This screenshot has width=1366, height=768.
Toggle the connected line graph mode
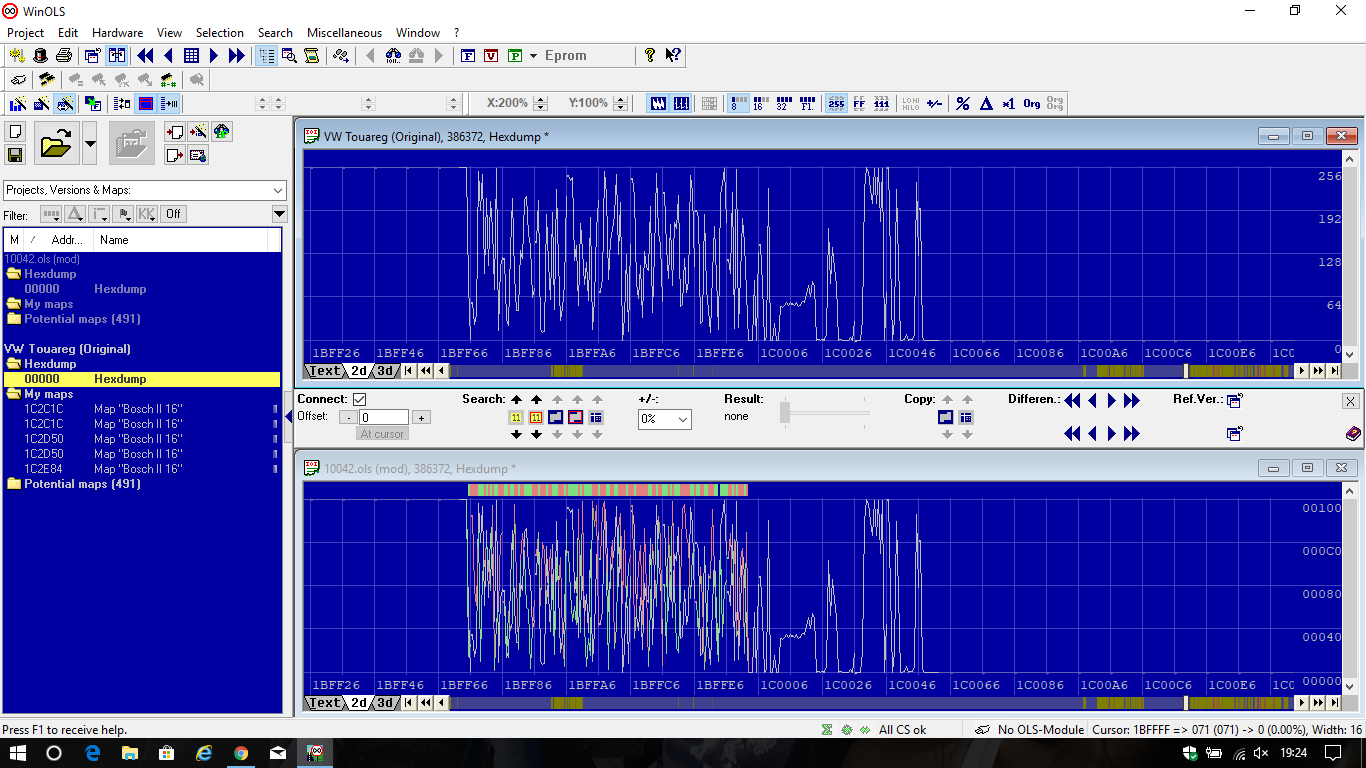pyautogui.click(x=659, y=103)
